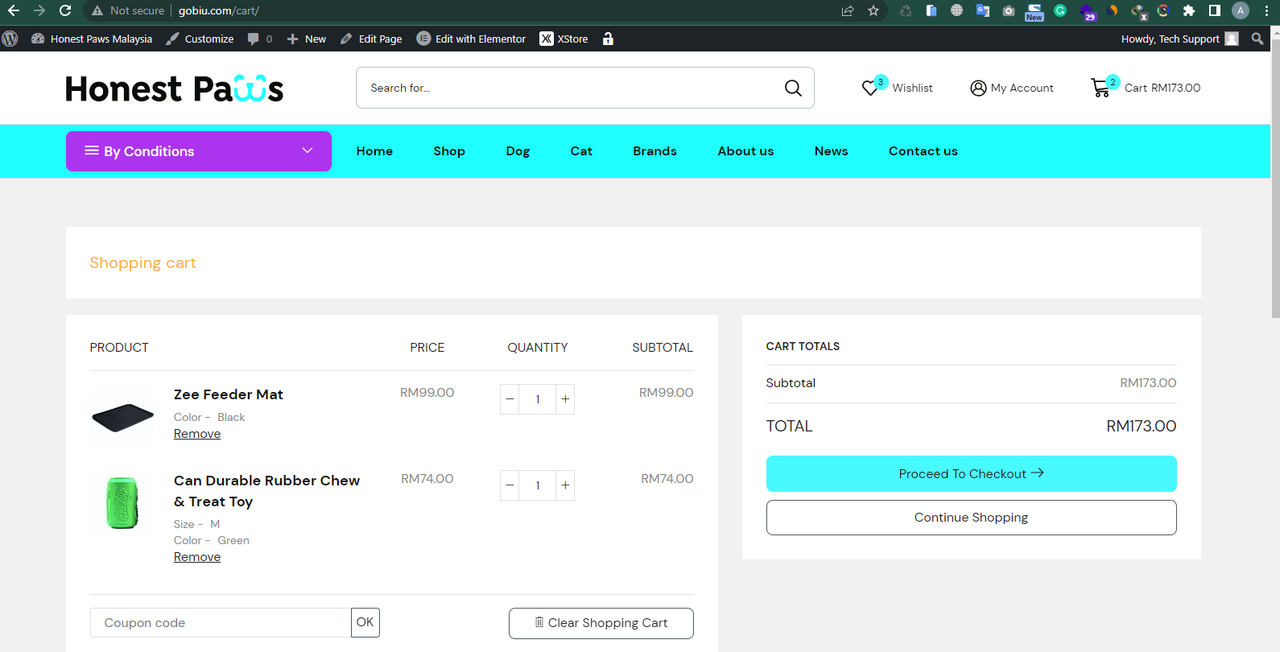
Task: Go to Home in the navigation bar
Action: tap(375, 151)
